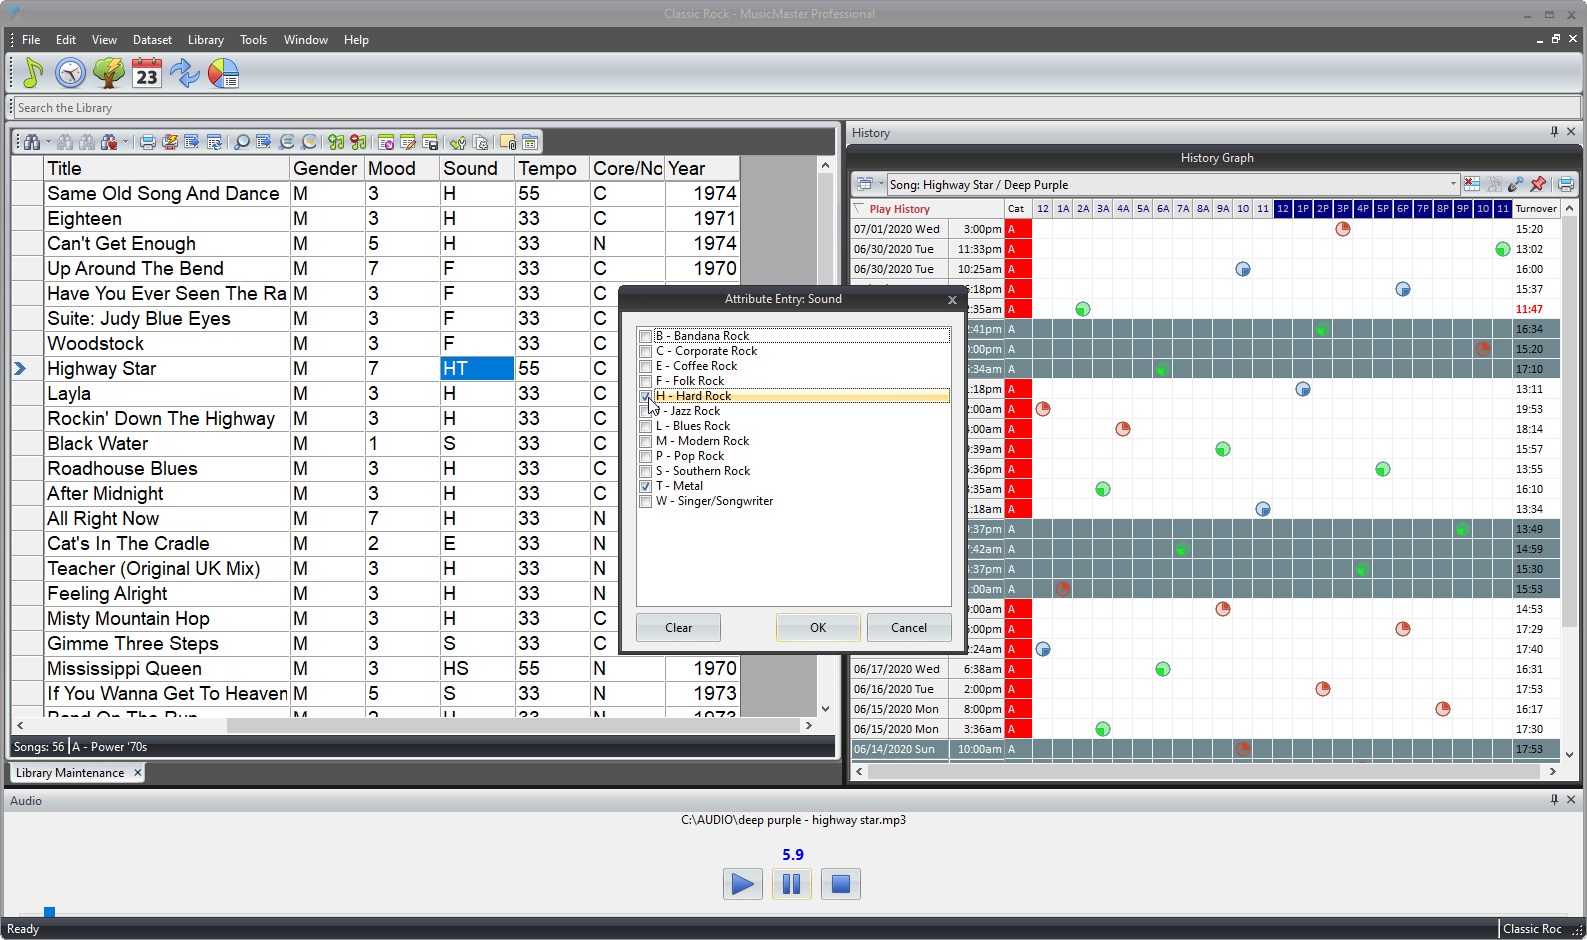Open the Dataset menu
1587x940 pixels.
coord(152,40)
